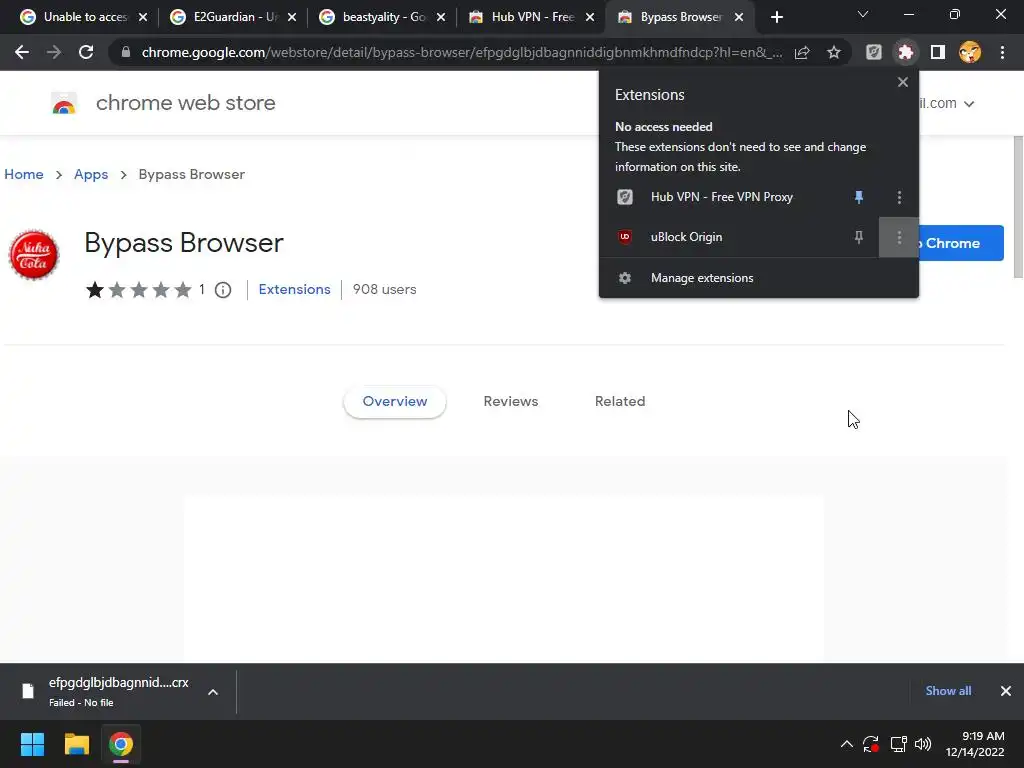This screenshot has width=1024, height=768.
Task: Click the star rating of Bypass Browser
Action: (x=138, y=289)
